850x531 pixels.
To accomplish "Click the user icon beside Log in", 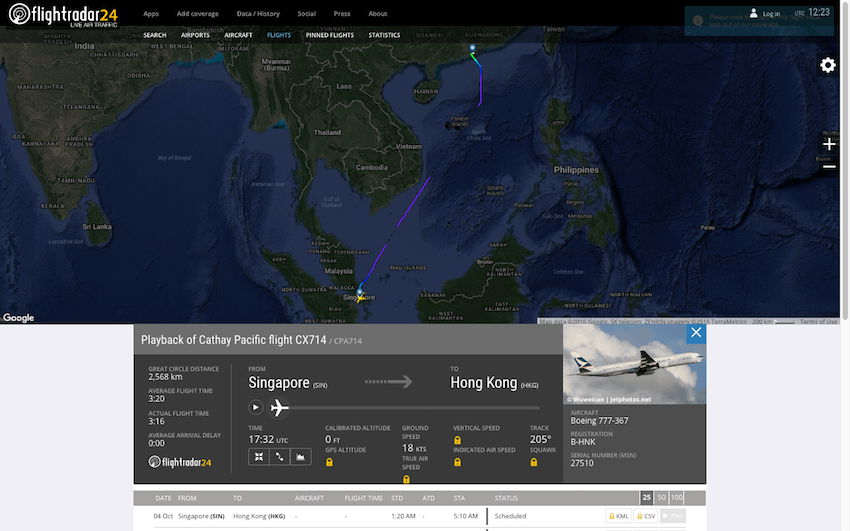I will coord(754,12).
